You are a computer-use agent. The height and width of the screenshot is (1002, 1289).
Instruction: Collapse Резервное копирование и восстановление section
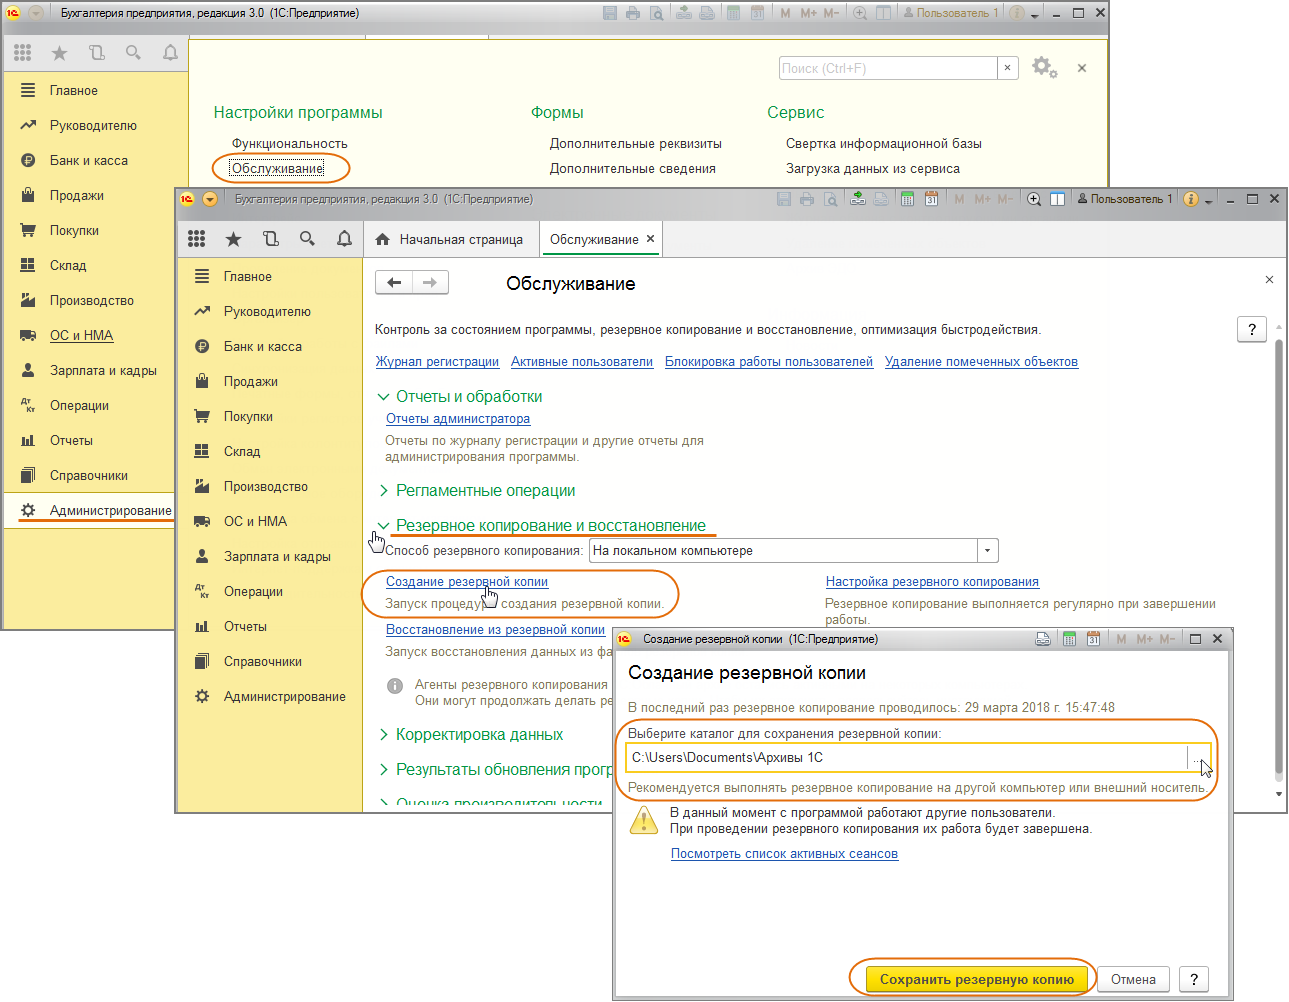point(383,525)
